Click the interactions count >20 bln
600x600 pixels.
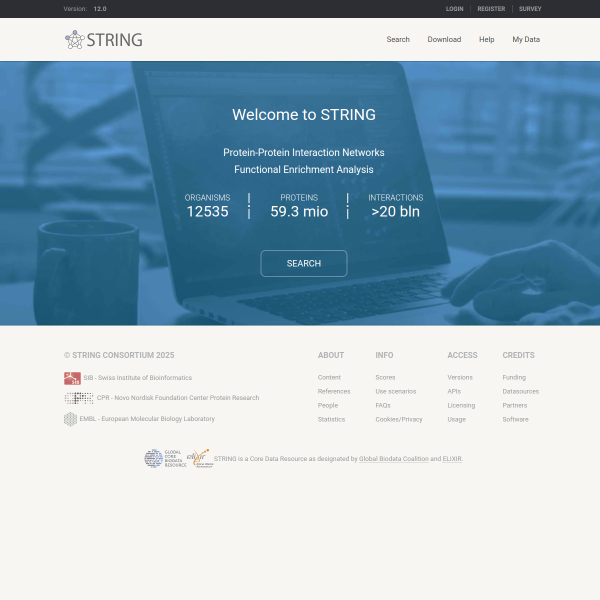click(396, 212)
